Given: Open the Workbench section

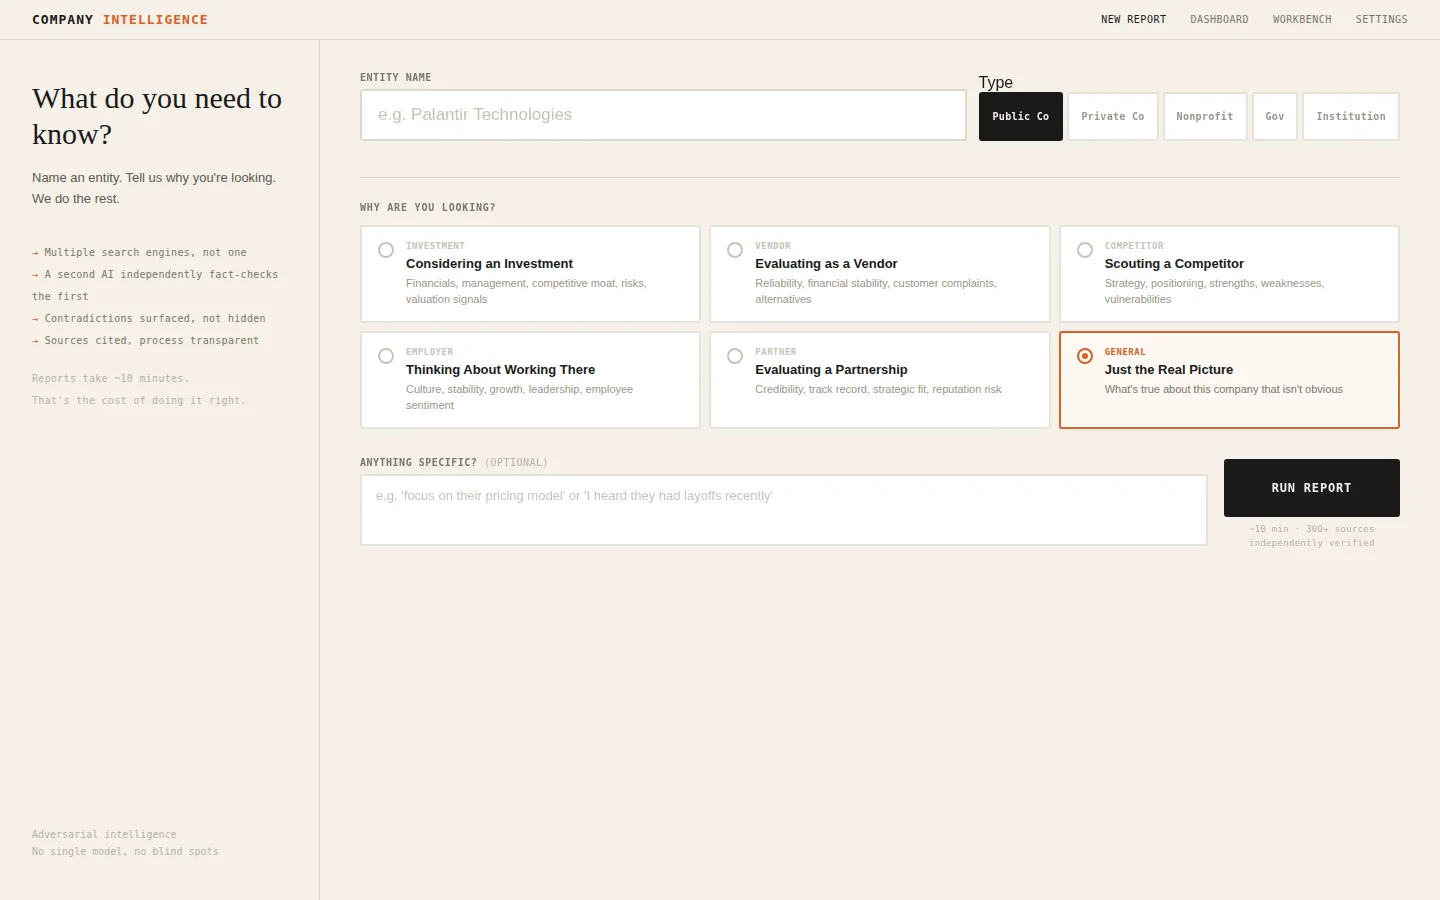Looking at the screenshot, I should (1302, 20).
